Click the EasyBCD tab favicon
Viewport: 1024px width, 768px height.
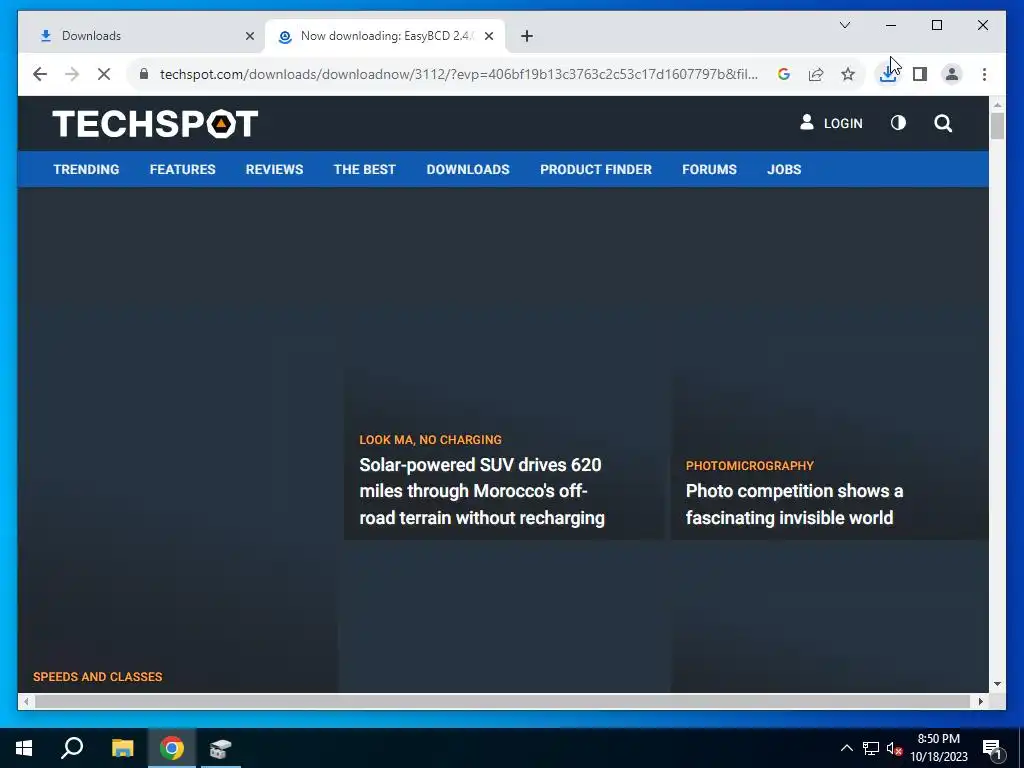(285, 37)
